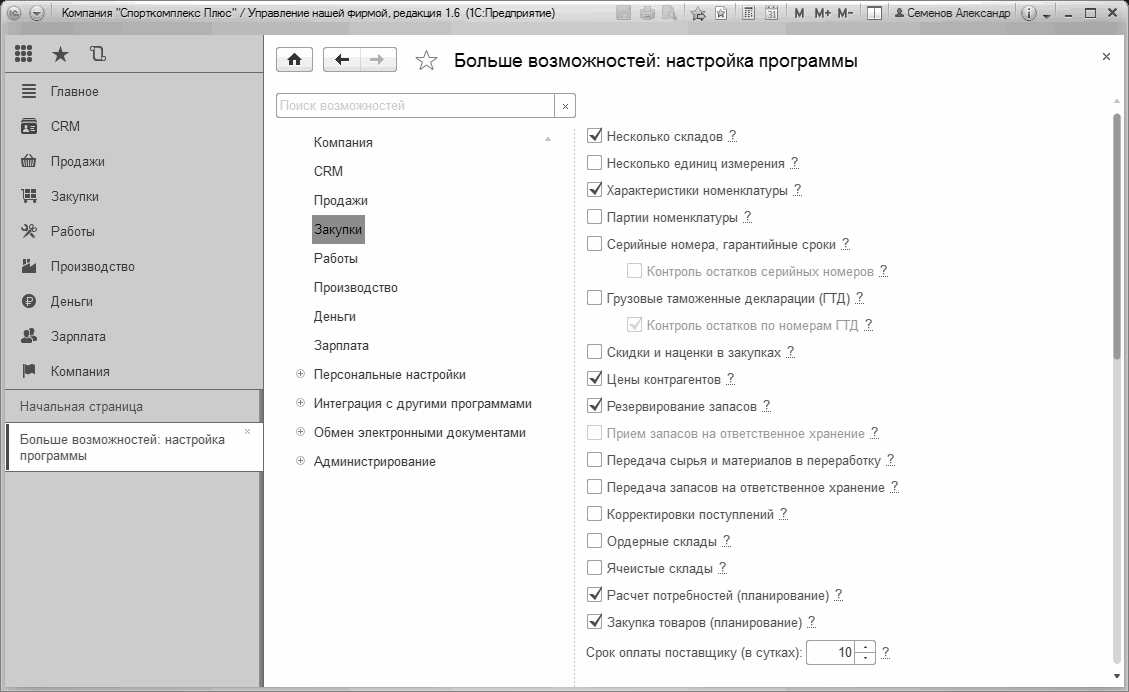The height and width of the screenshot is (692, 1129).
Task: Show help for 'Несколько складов' question mark
Action: click(x=733, y=135)
